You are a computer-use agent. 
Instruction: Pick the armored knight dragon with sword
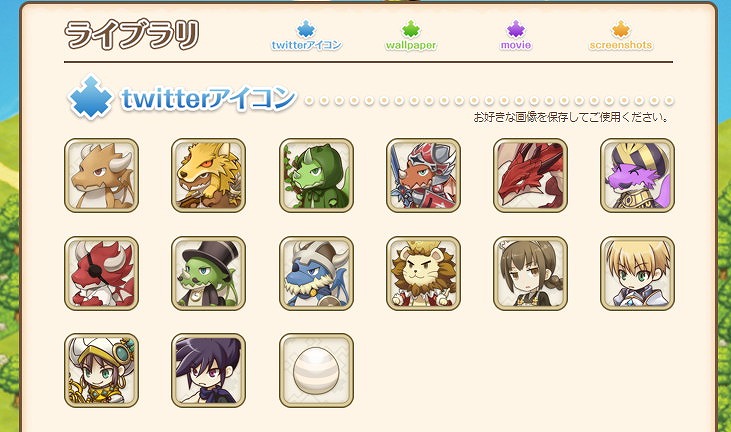coord(423,175)
